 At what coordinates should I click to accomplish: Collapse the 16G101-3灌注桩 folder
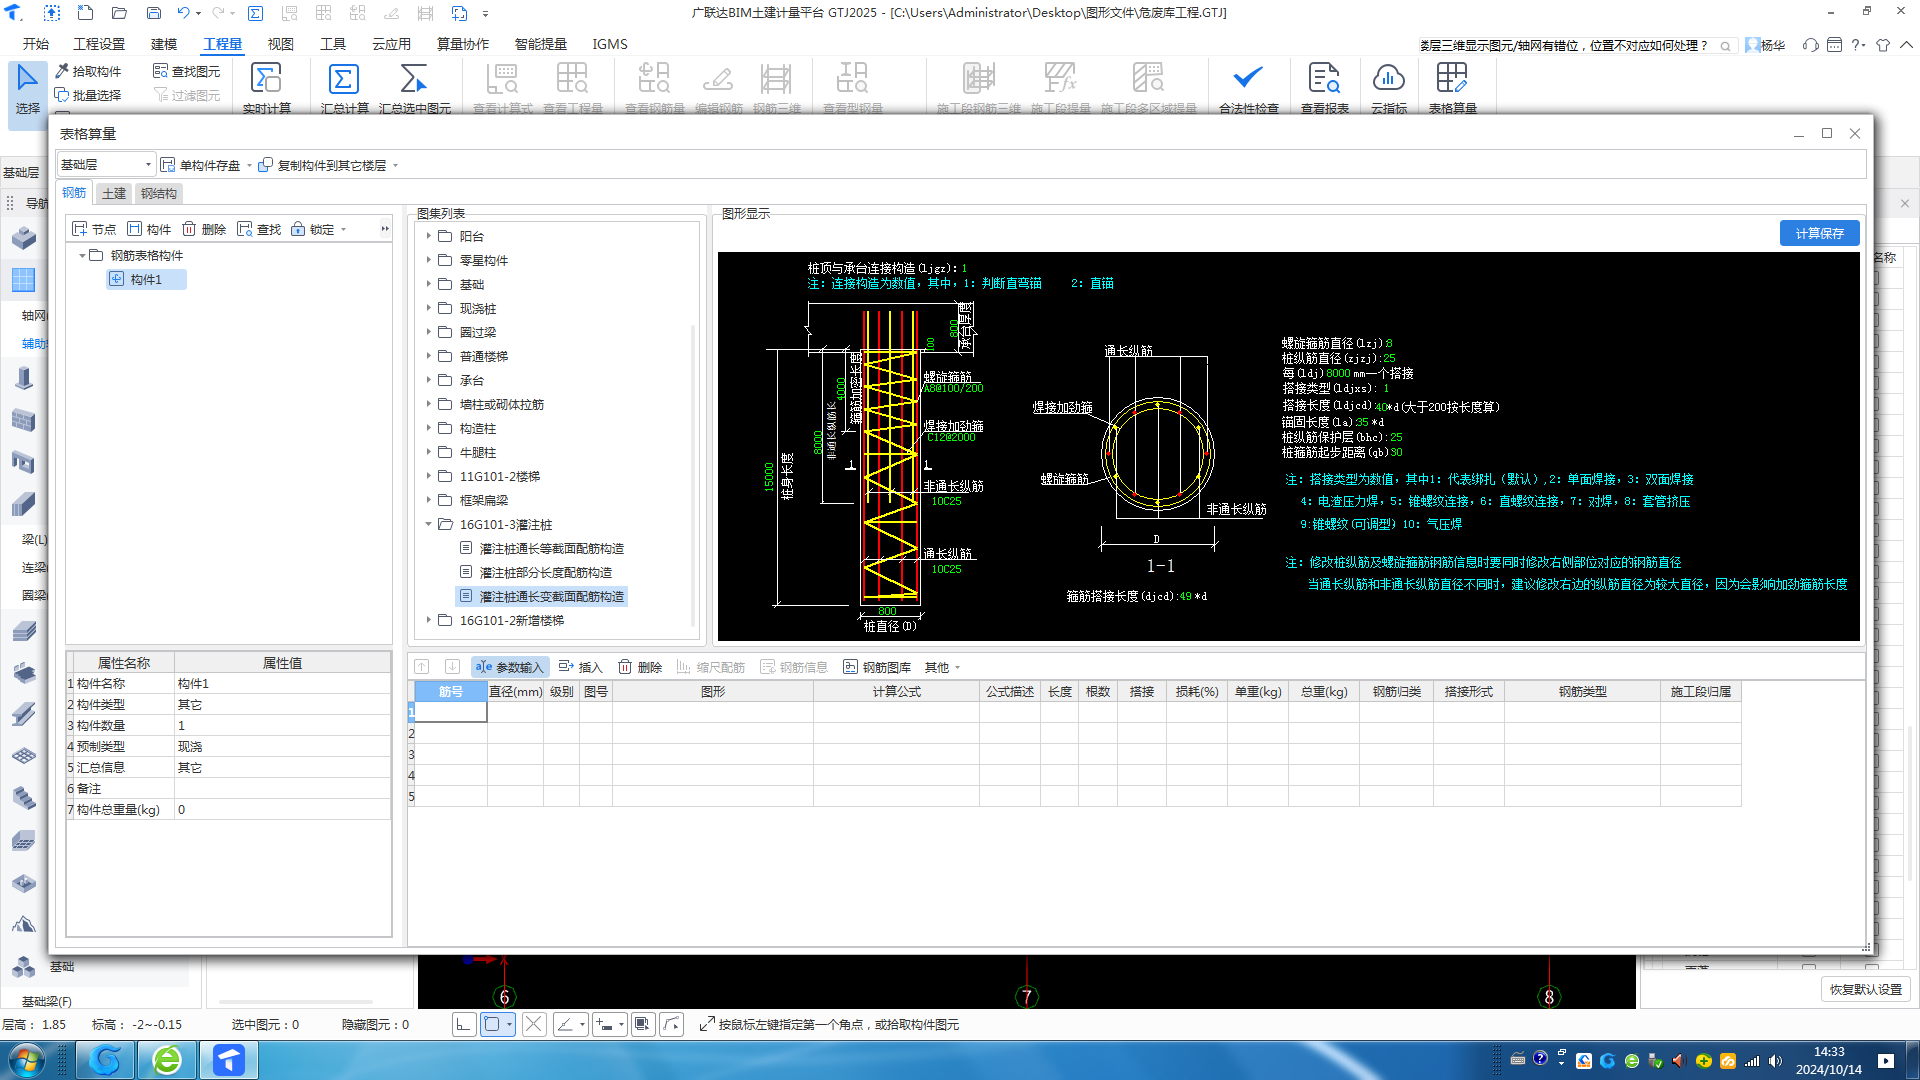[x=429, y=524]
